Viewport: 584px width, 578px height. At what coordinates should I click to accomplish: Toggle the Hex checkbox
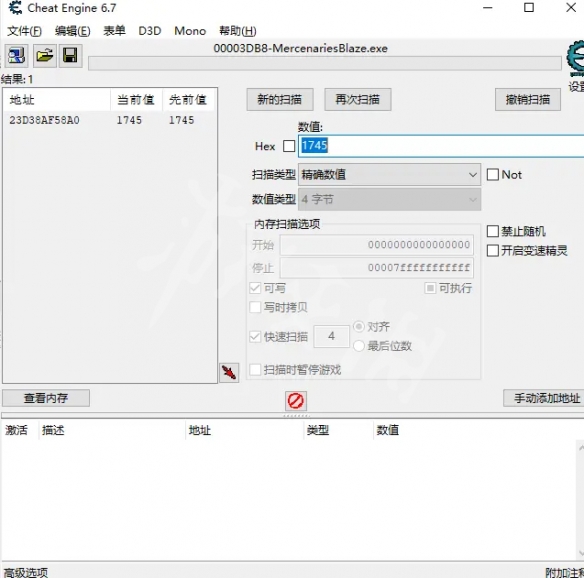[289, 146]
